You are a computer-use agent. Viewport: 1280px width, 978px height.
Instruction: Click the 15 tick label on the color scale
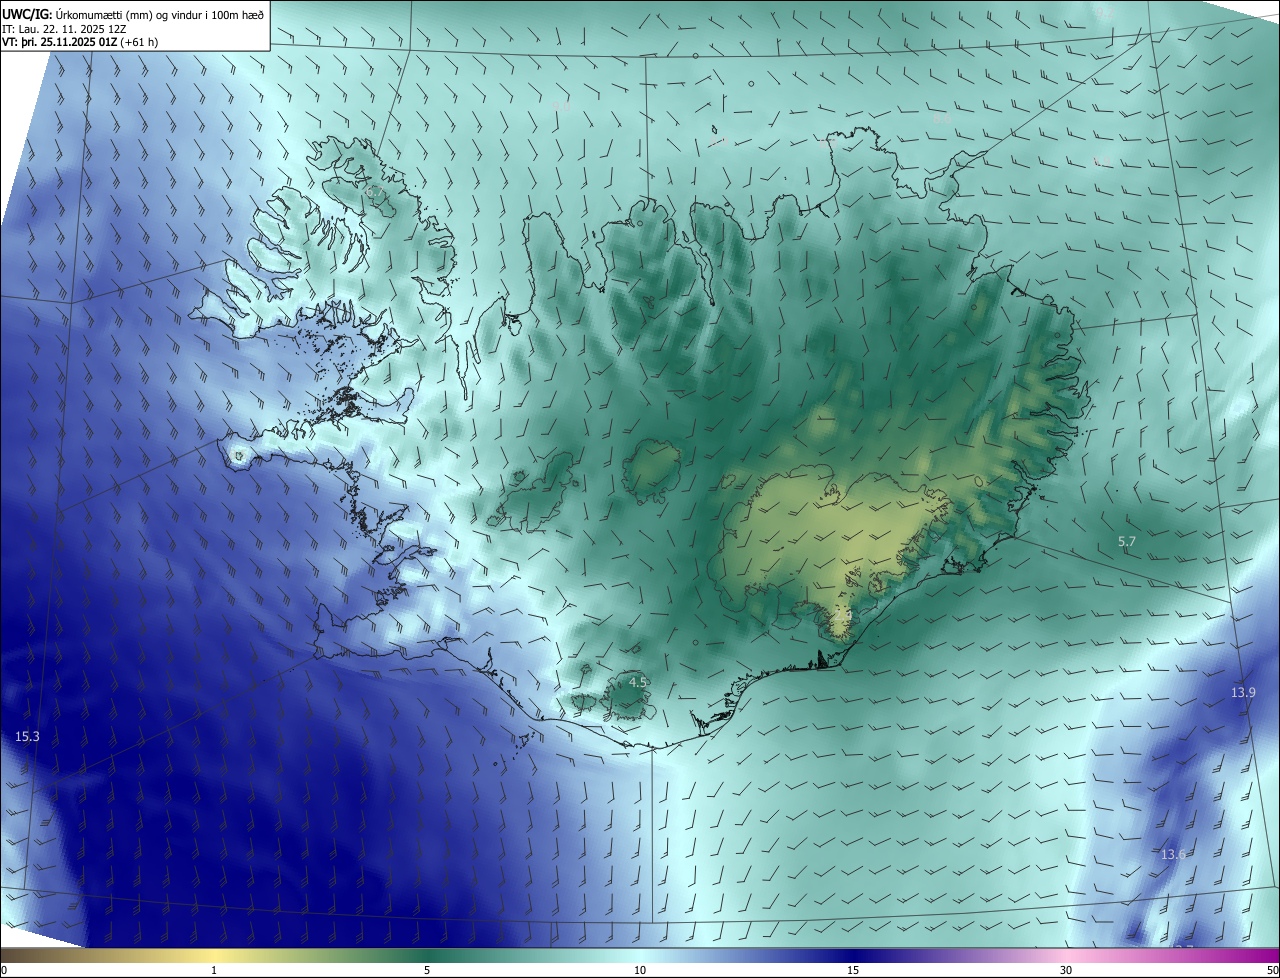(853, 970)
